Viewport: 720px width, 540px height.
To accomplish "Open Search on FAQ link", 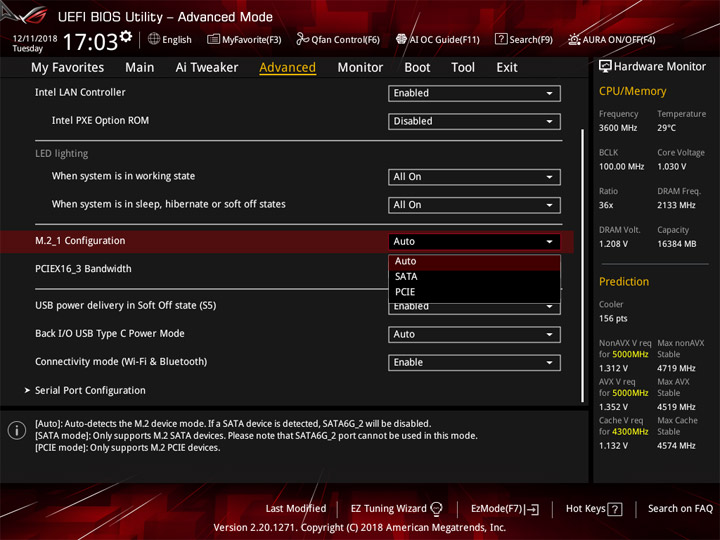I will click(680, 509).
